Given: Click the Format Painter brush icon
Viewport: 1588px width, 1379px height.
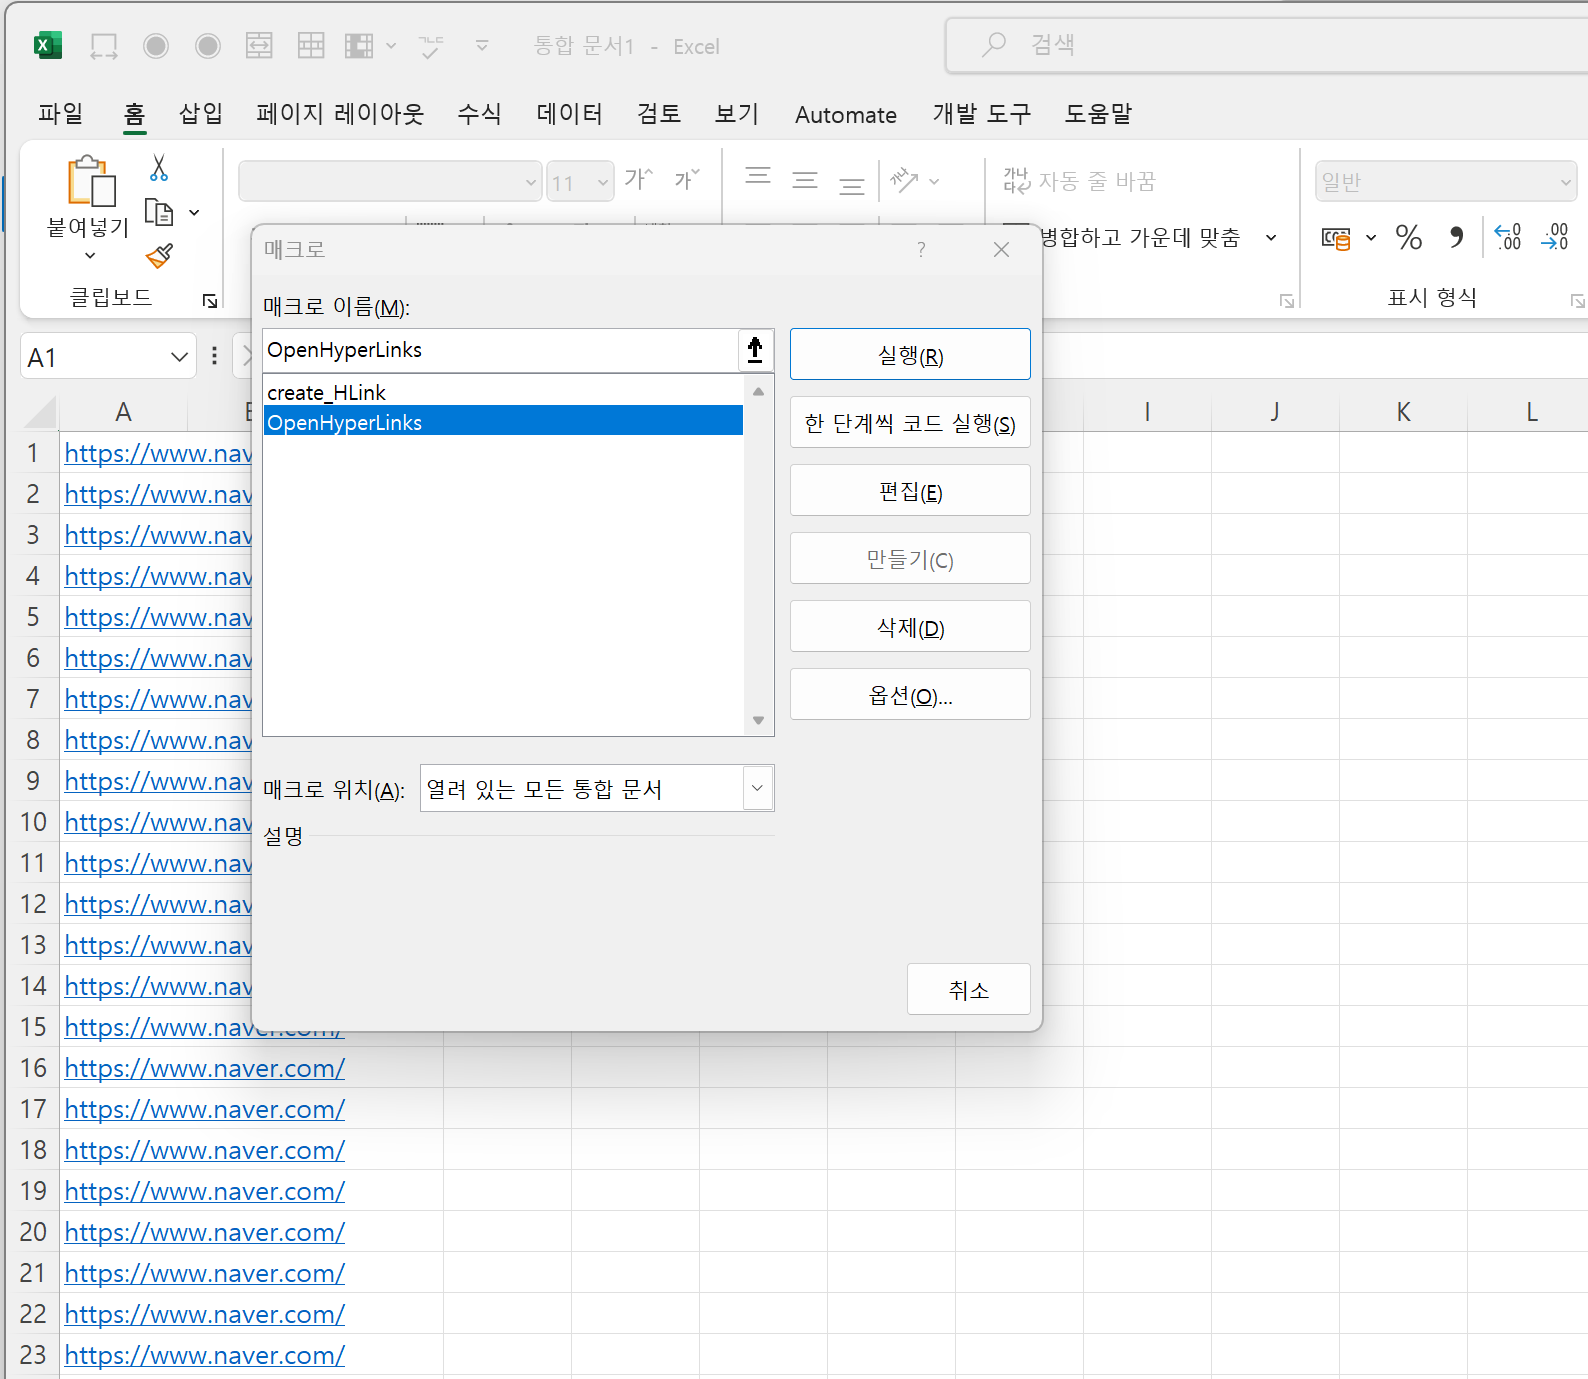Looking at the screenshot, I should pyautogui.click(x=159, y=257).
